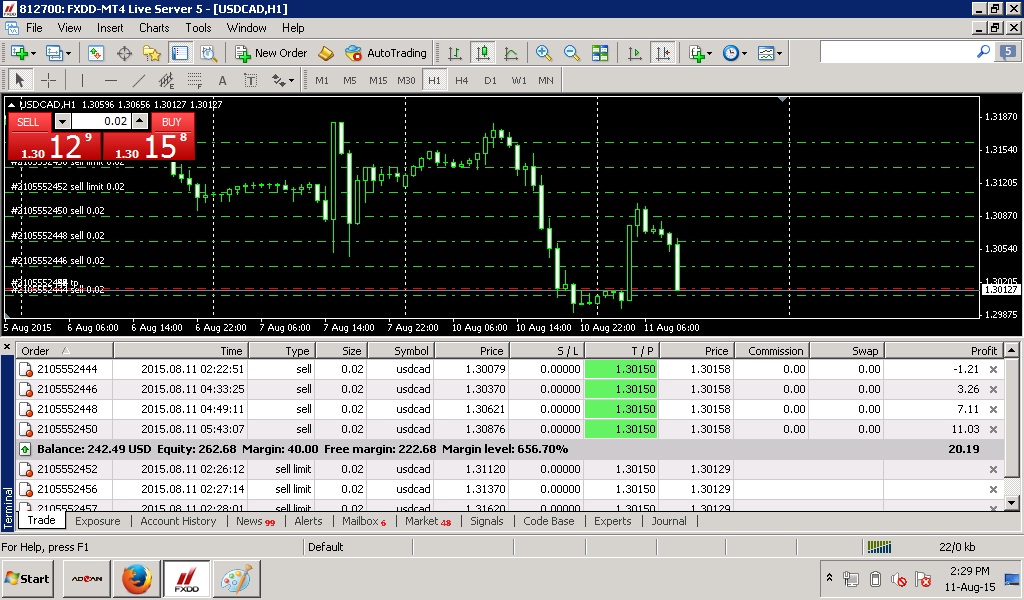
Task: Zoom in on the chart
Action: coord(543,53)
